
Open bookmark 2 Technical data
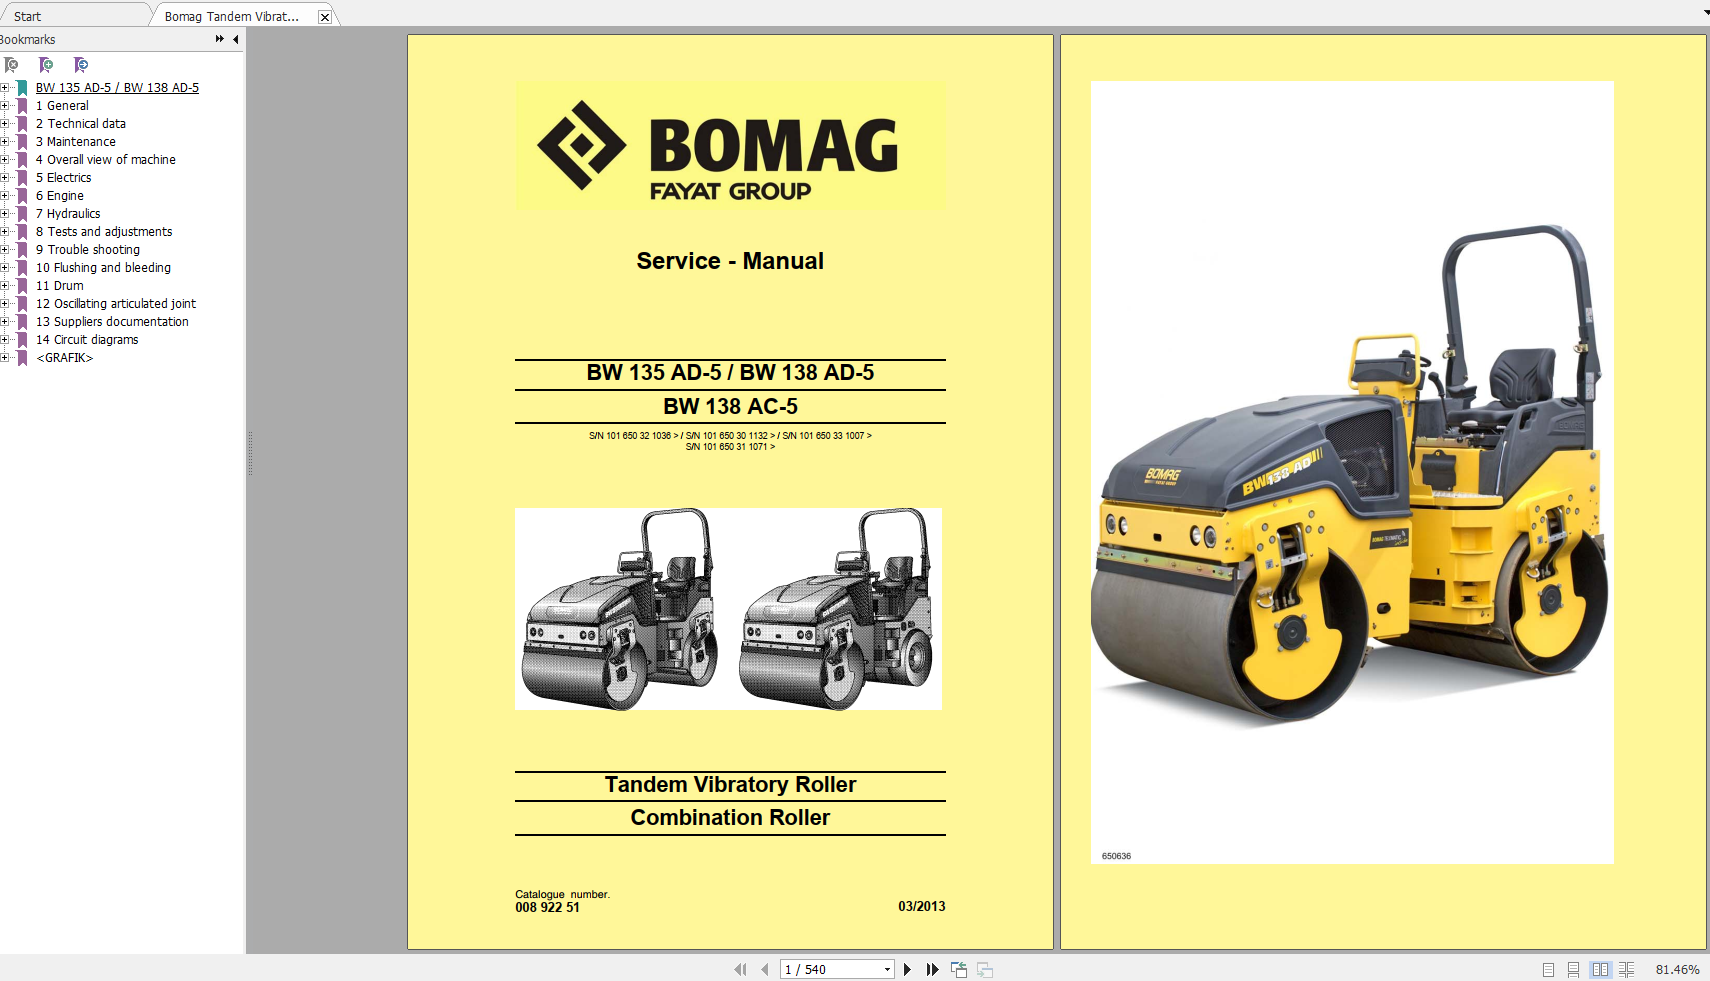(81, 124)
